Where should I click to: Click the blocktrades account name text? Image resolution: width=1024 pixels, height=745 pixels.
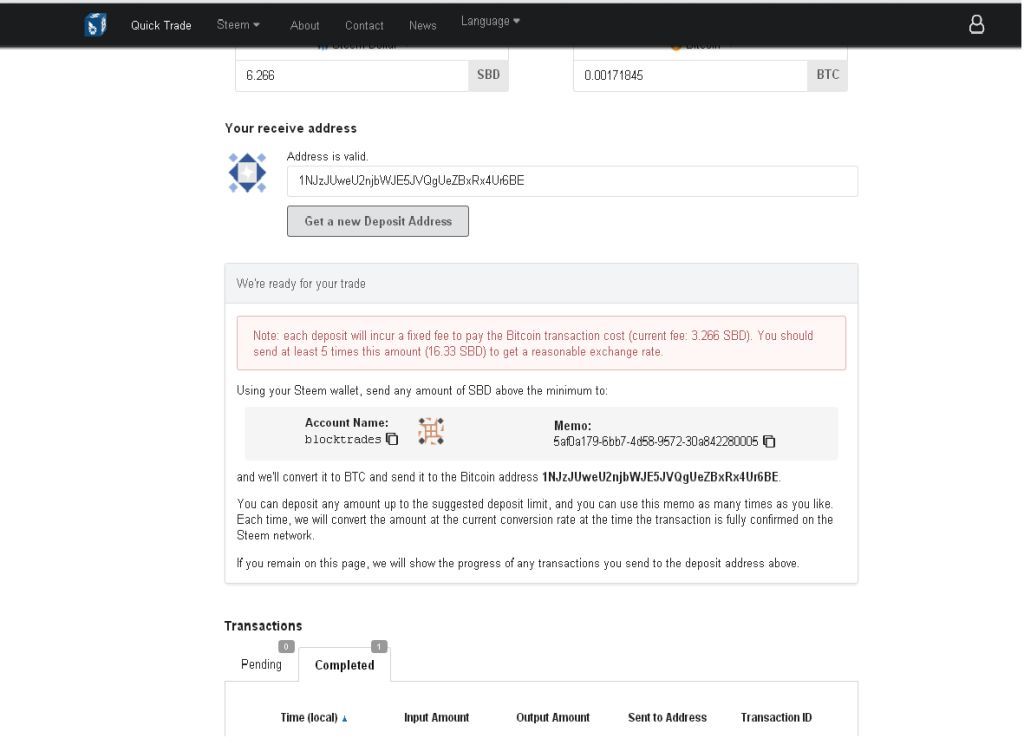click(343, 439)
